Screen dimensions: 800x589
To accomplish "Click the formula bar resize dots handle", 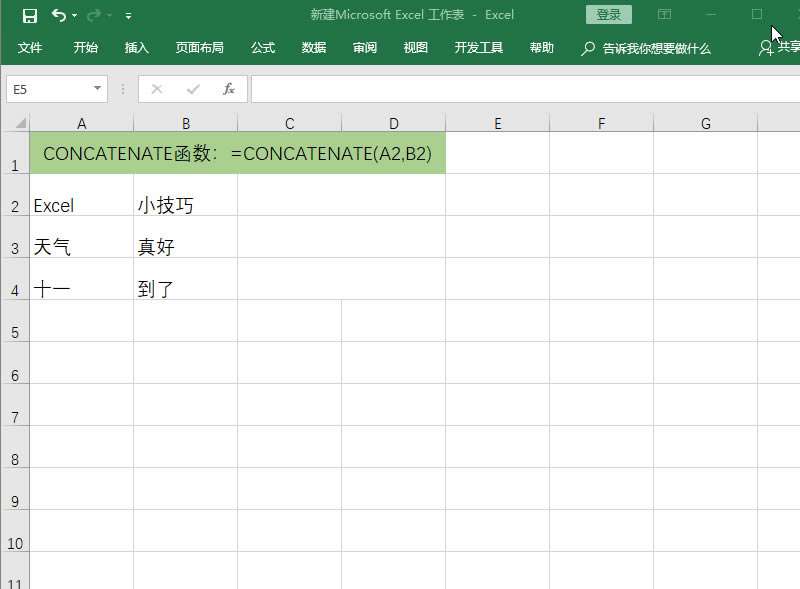I will pyautogui.click(x=123, y=89).
